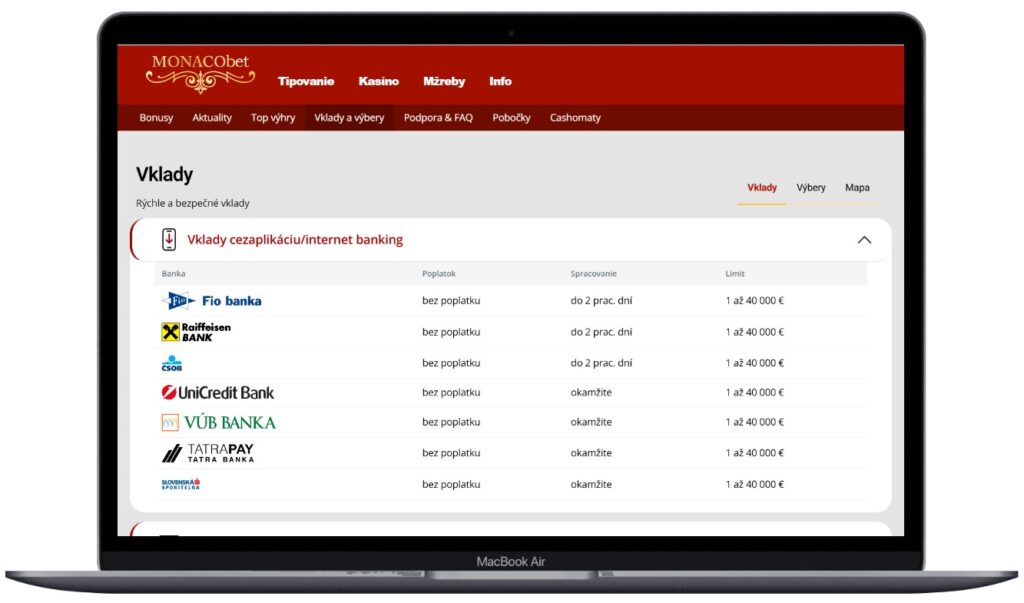
Task: Click 'okamžite' in the UniCredit Bank row
Action: (x=591, y=393)
